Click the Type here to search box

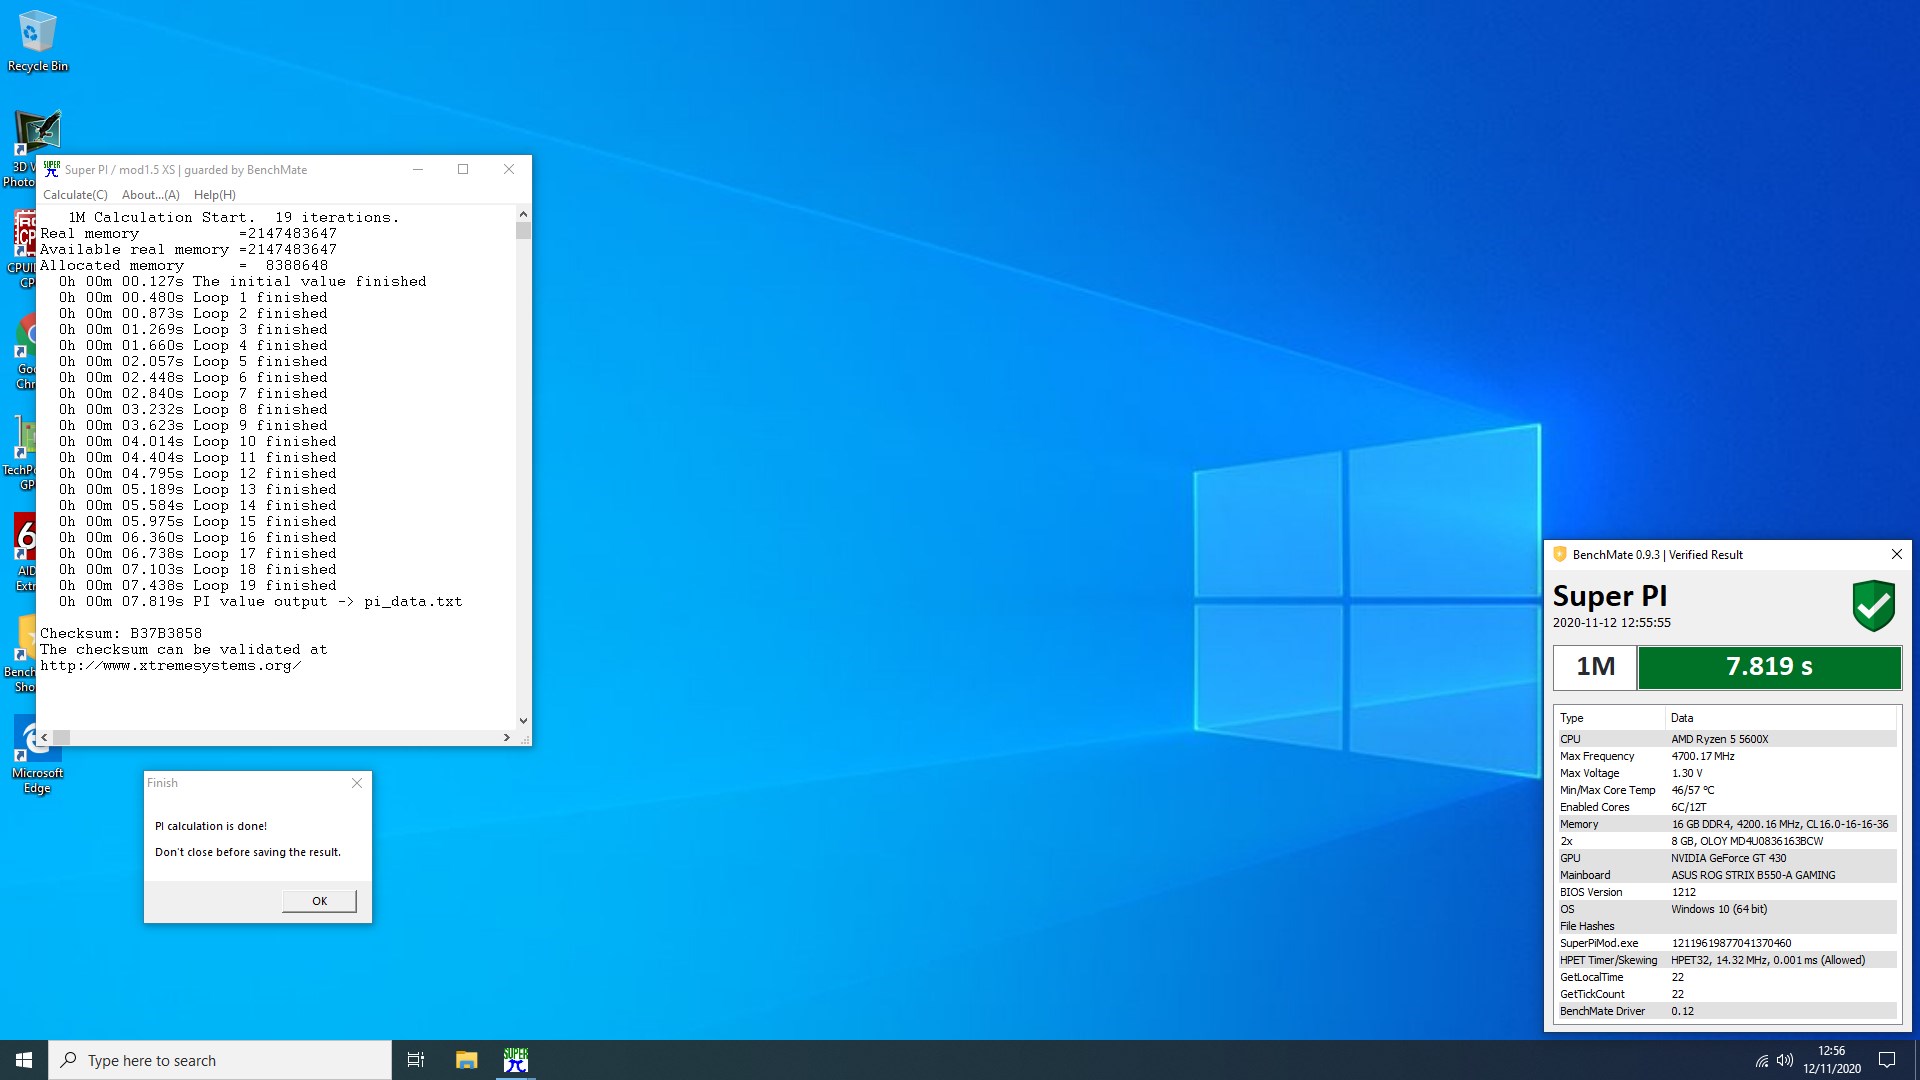click(x=220, y=1060)
